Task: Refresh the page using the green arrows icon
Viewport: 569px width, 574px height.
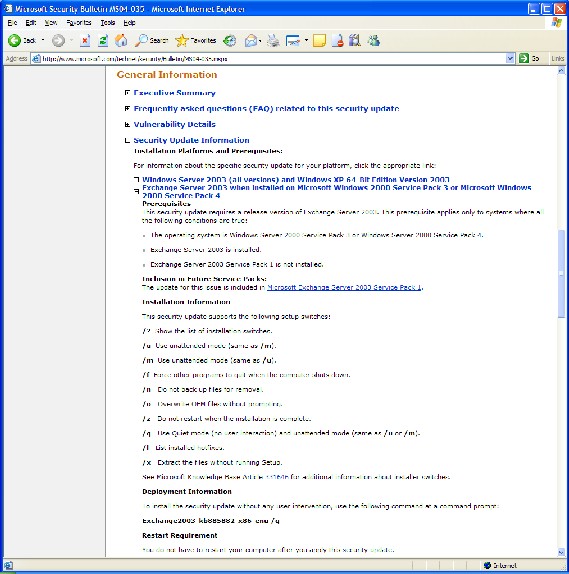Action: pyautogui.click(x=103, y=41)
